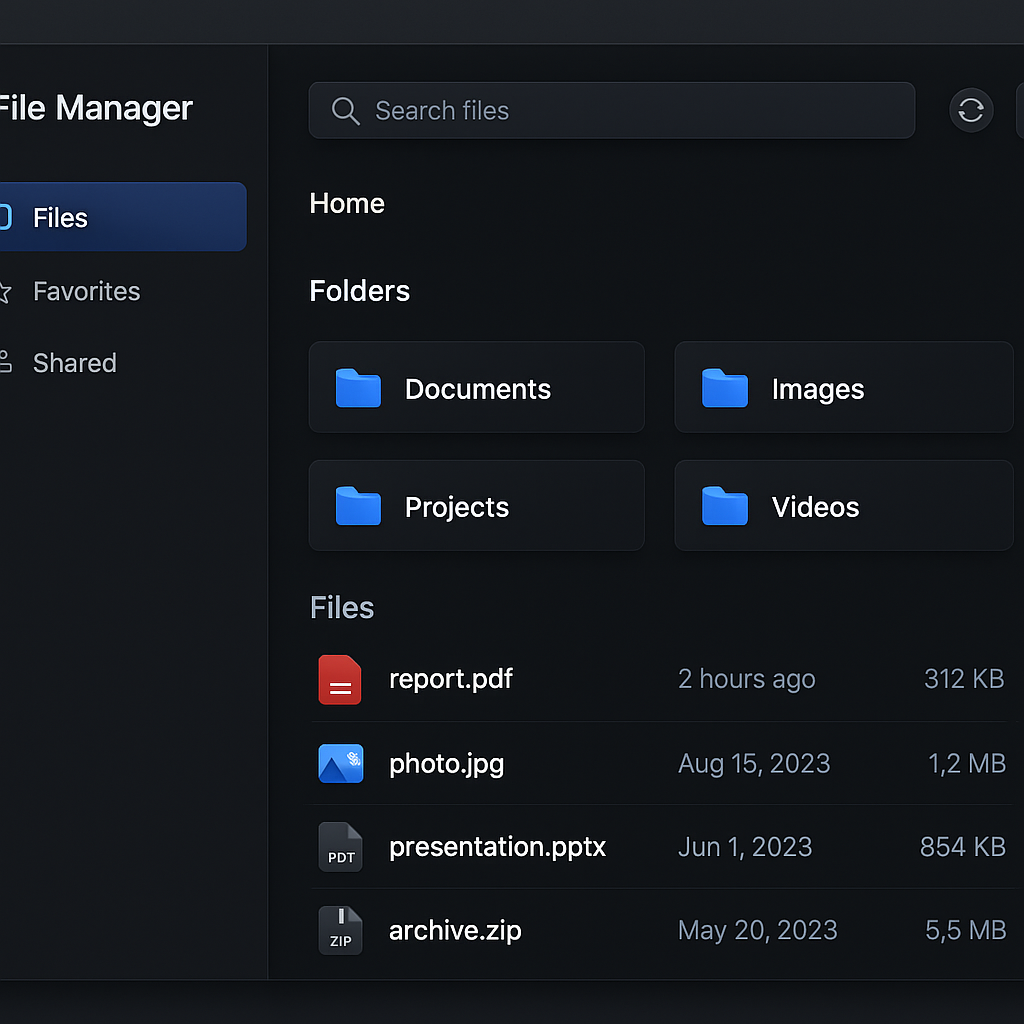This screenshot has height=1024, width=1024.
Task: Click the File Manager app title
Action: pos(95,108)
